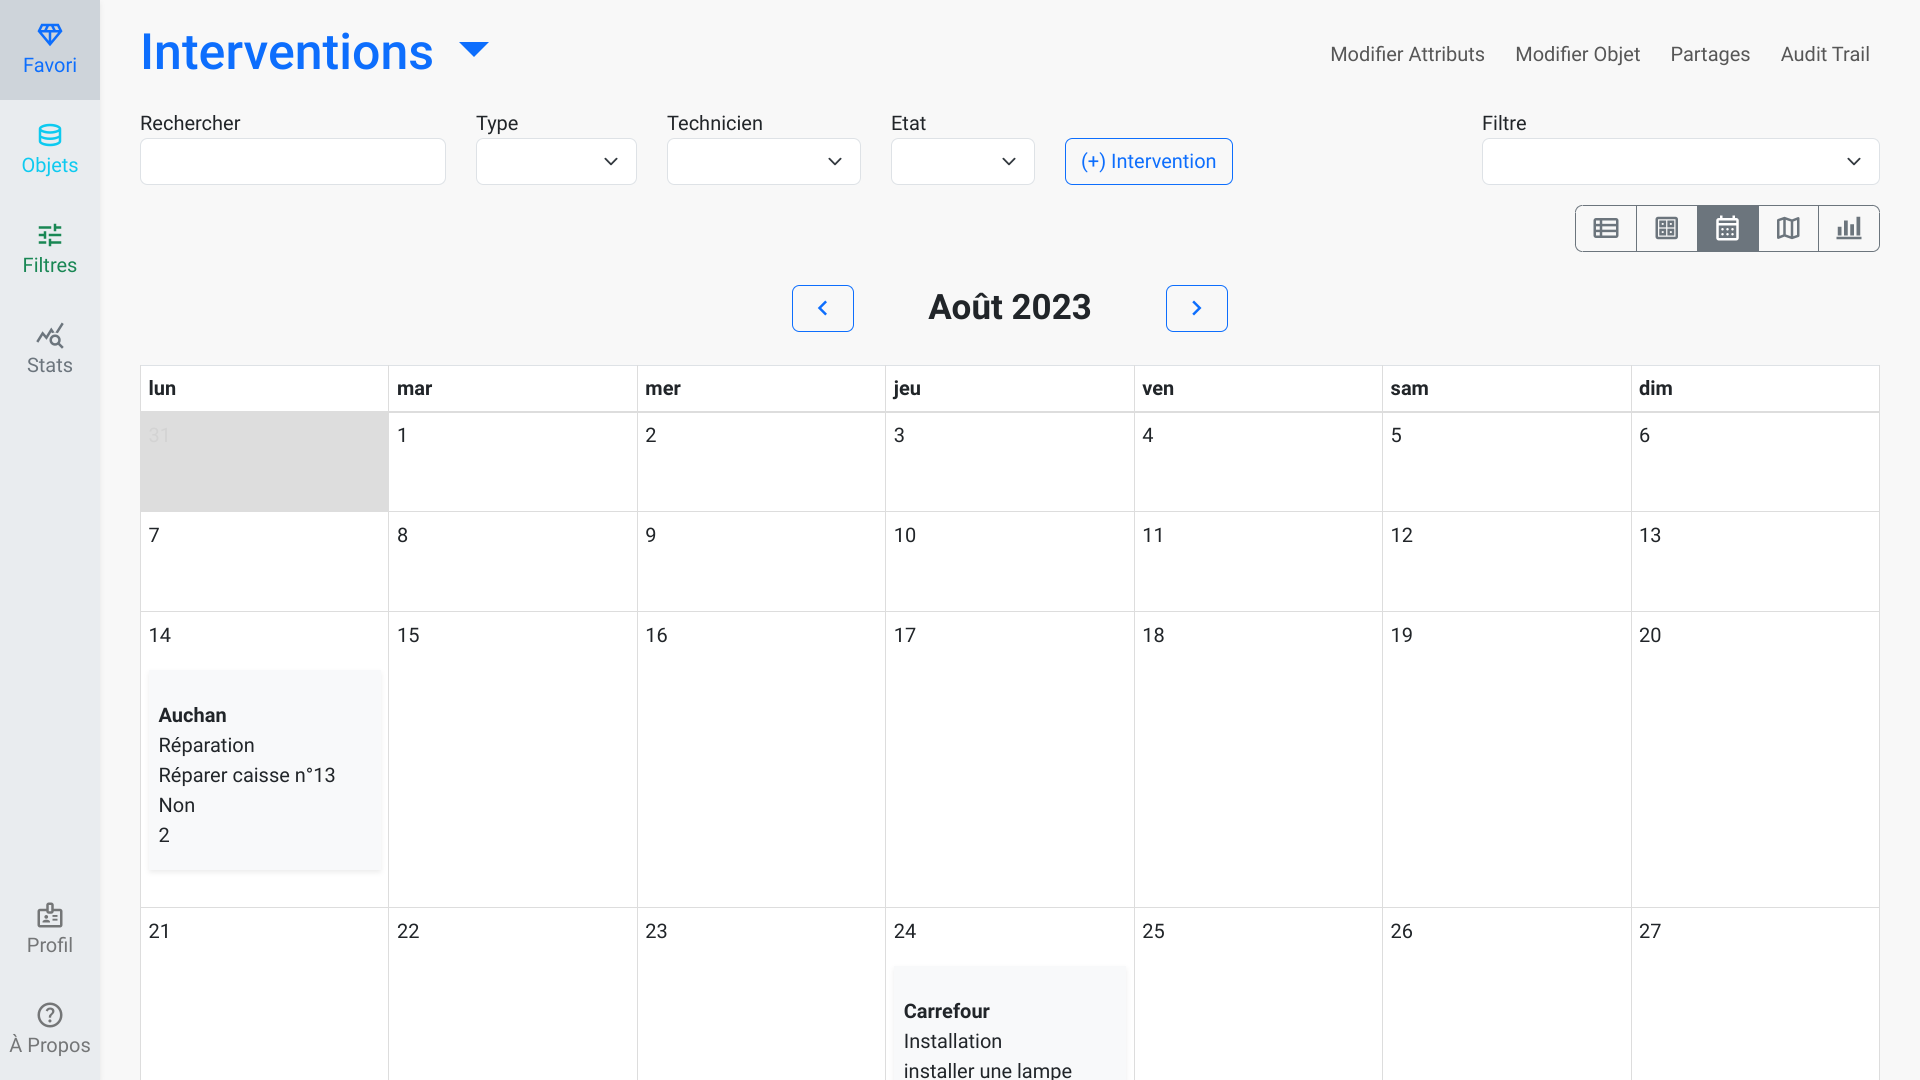Expand the Type dropdown
Image resolution: width=1920 pixels, height=1080 pixels.
pyautogui.click(x=556, y=161)
